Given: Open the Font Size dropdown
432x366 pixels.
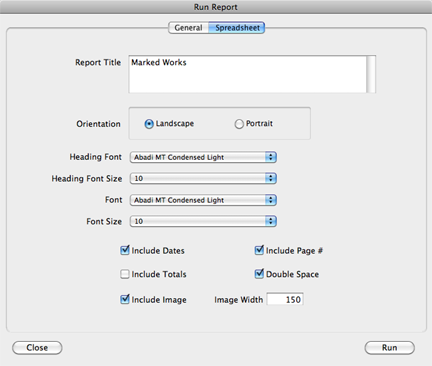Looking at the screenshot, I should pos(203,221).
